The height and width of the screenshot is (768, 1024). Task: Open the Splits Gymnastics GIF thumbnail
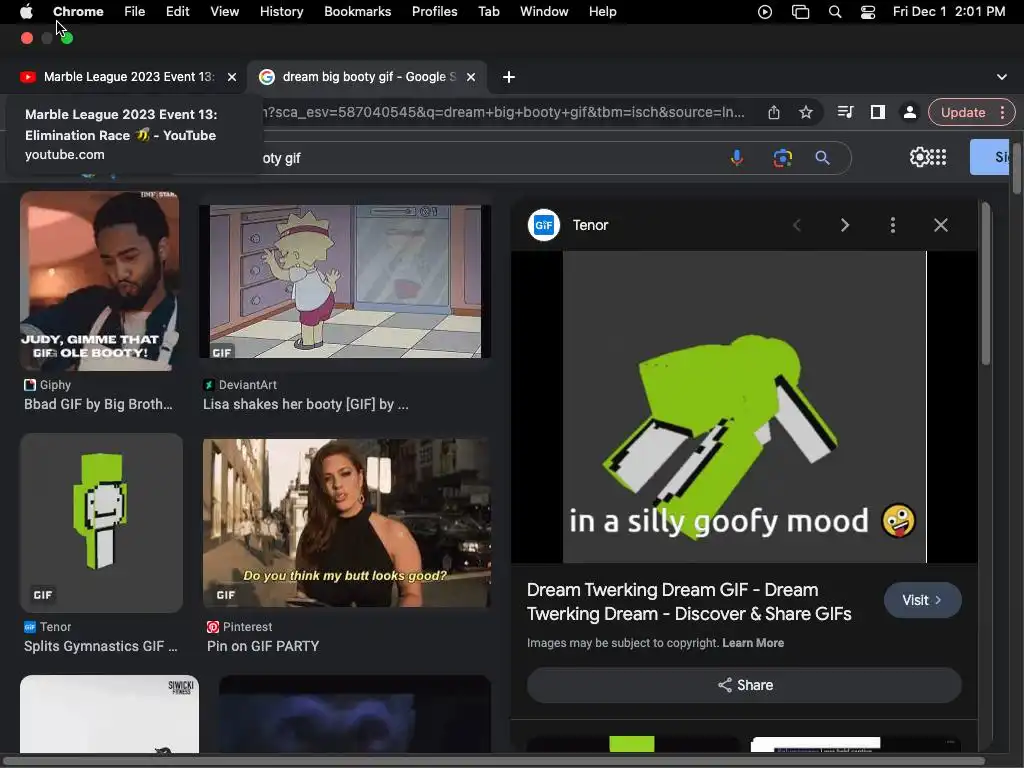pos(101,522)
